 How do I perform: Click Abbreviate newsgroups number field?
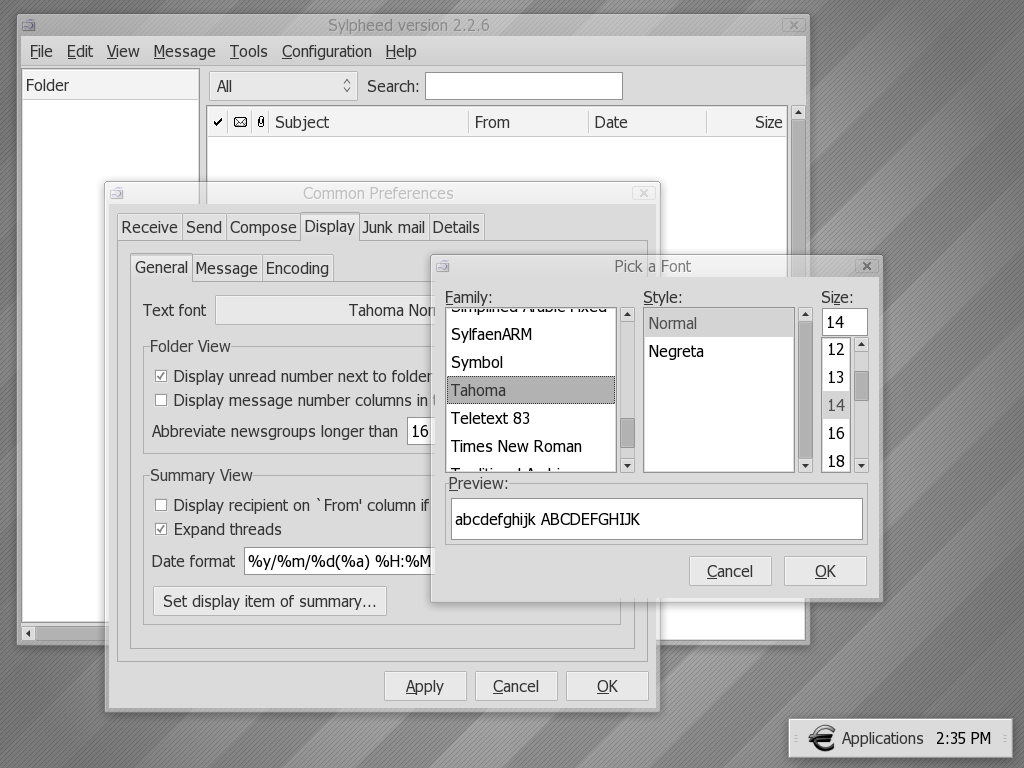click(x=421, y=431)
